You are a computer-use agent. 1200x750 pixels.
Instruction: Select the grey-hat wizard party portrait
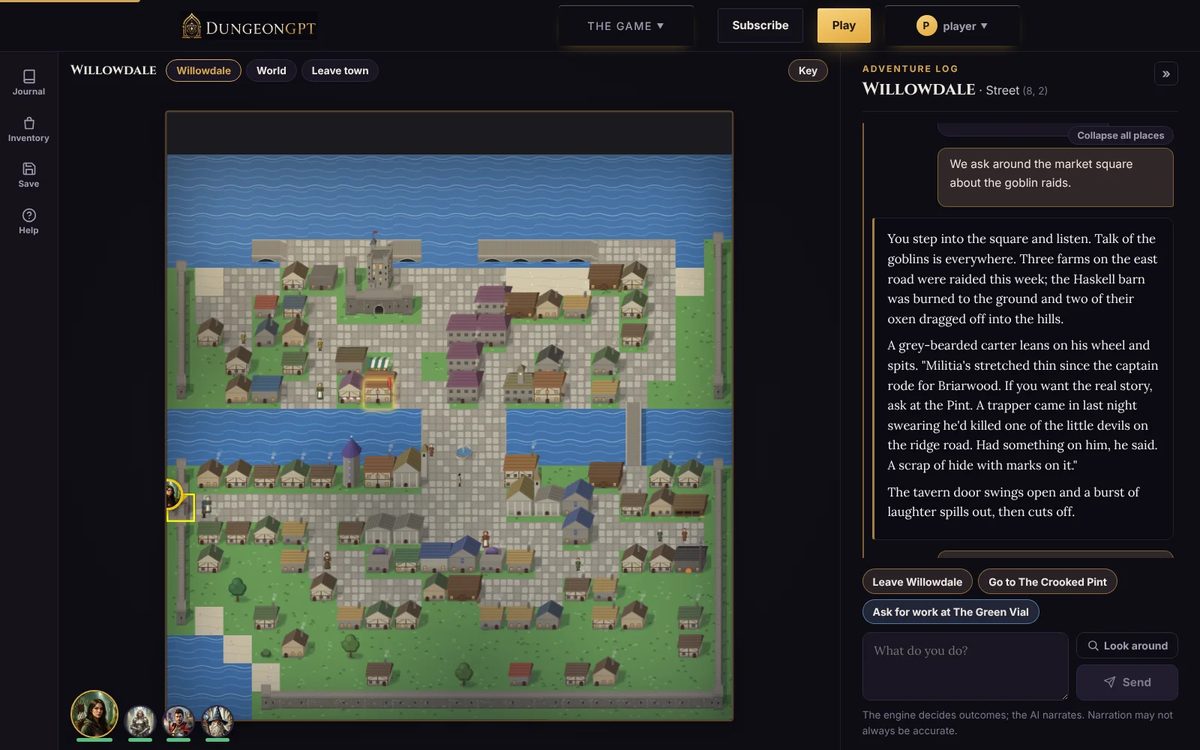coord(217,719)
